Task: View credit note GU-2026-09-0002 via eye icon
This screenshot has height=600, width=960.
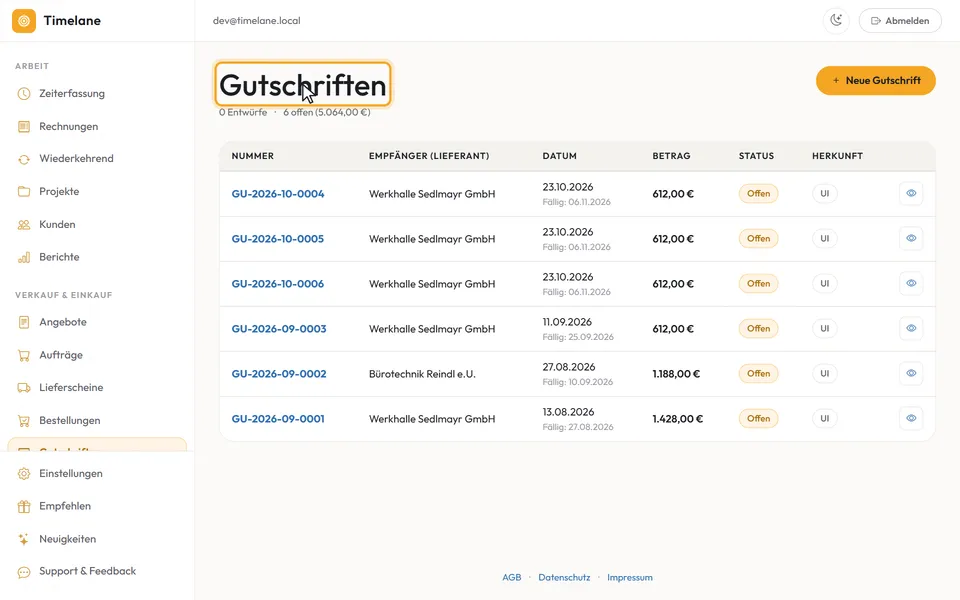Action: tap(911, 373)
